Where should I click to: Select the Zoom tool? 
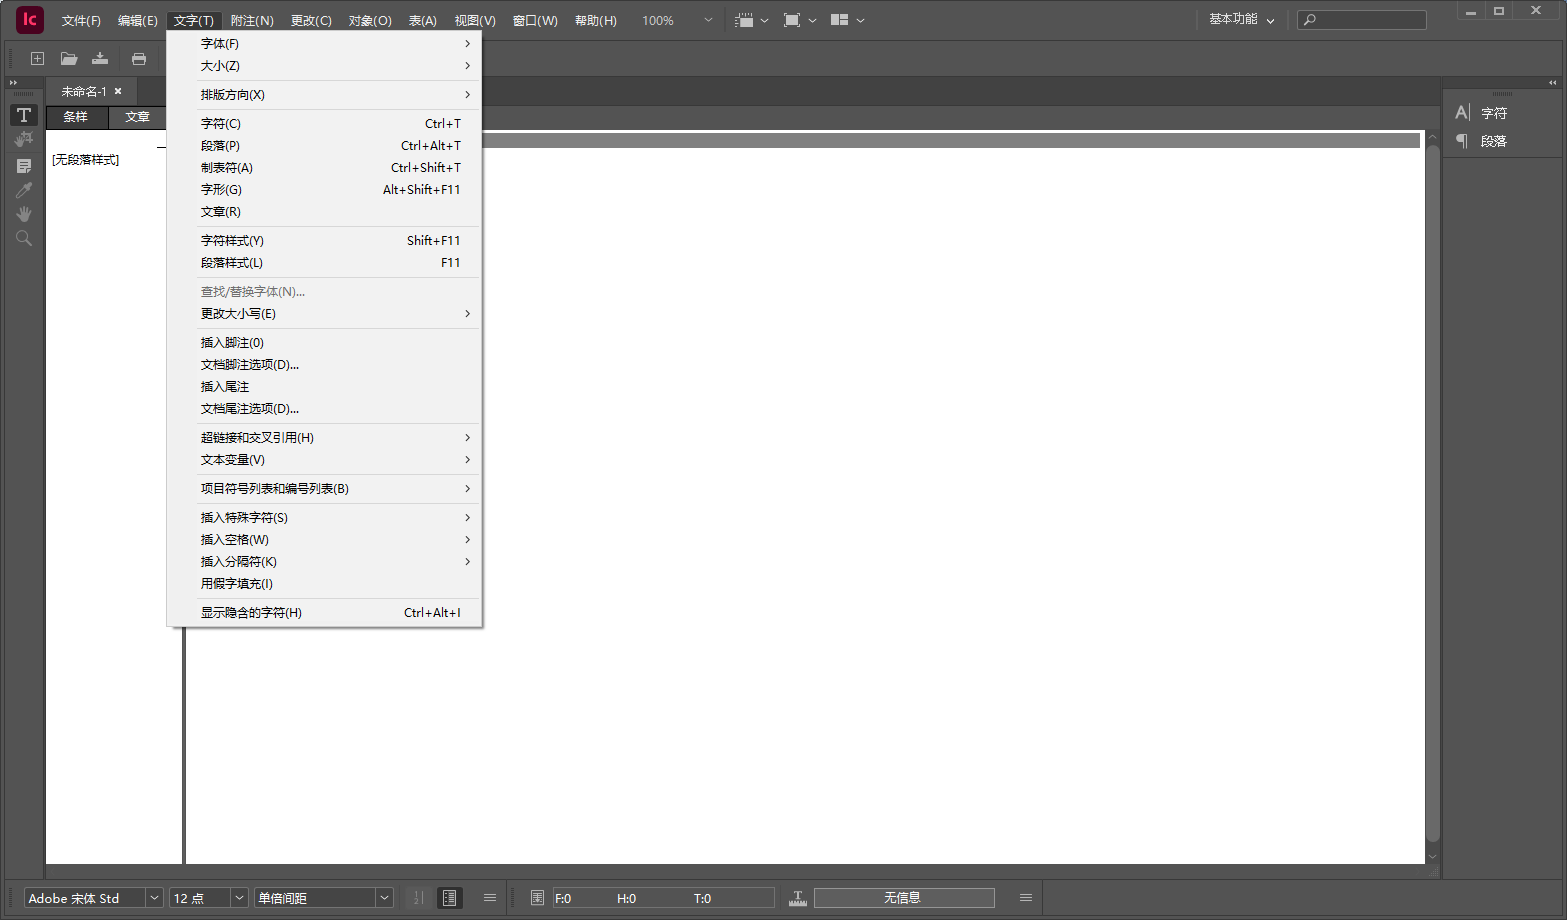coord(23,238)
